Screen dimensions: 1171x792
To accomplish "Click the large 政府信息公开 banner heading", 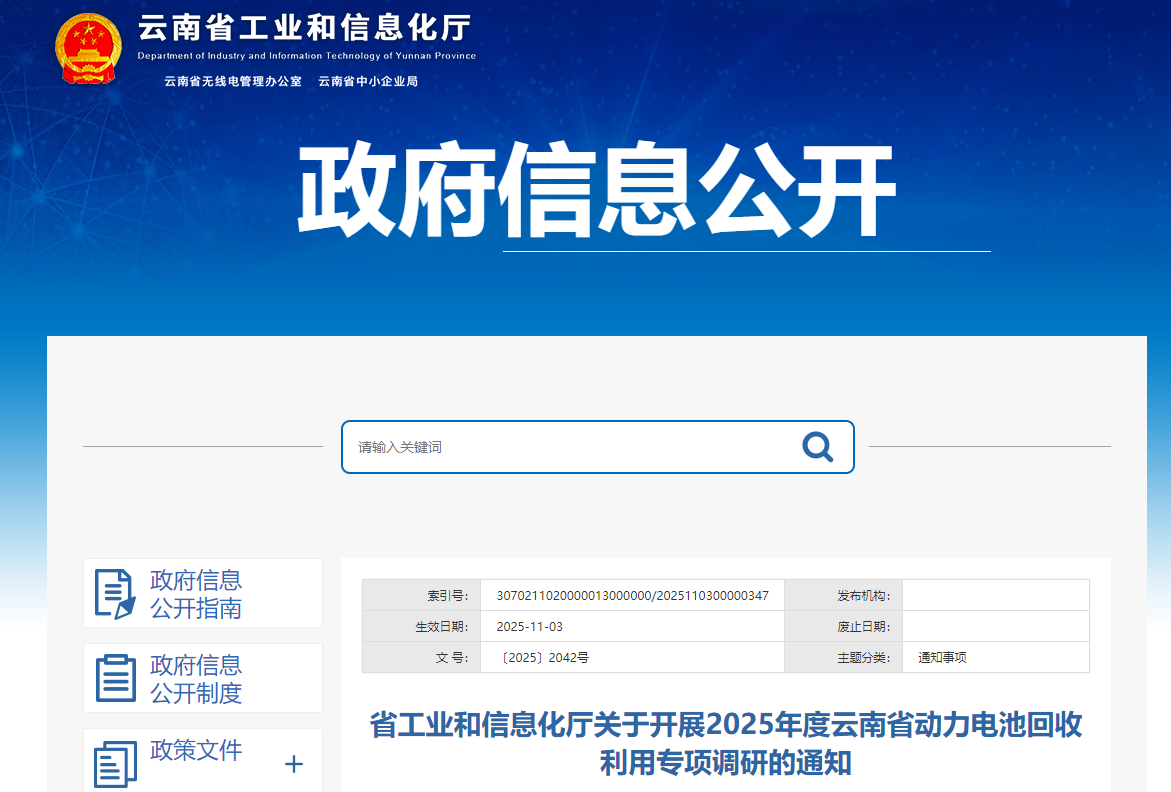I will (595, 192).
